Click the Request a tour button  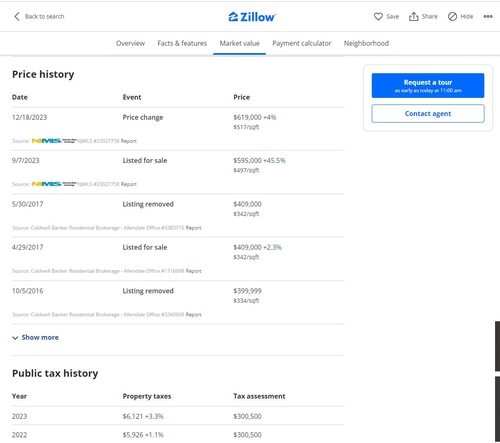click(428, 85)
